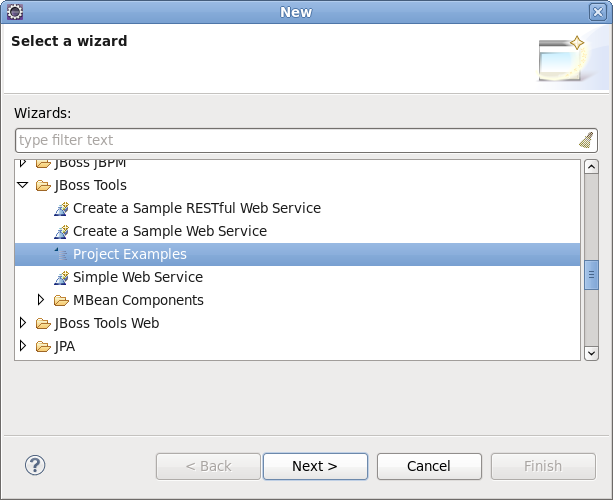This screenshot has height=500, width=613.
Task: Click the wizard list scrollbar thumb
Action: click(591, 275)
